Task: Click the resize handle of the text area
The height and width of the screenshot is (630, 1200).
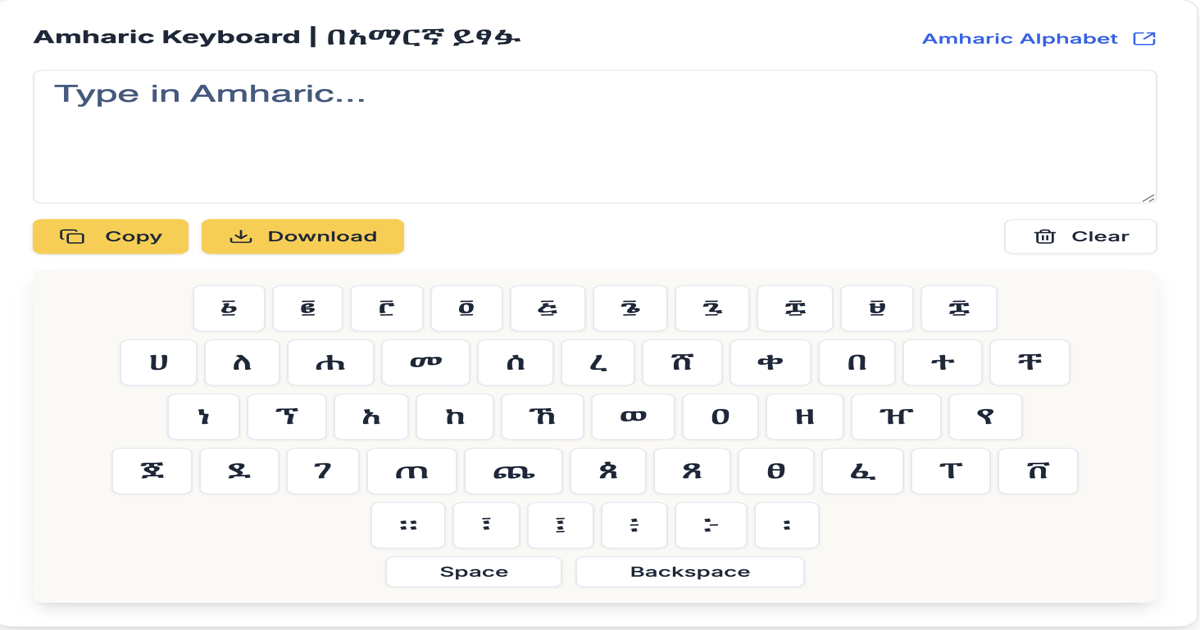Action: pyautogui.click(x=1151, y=198)
